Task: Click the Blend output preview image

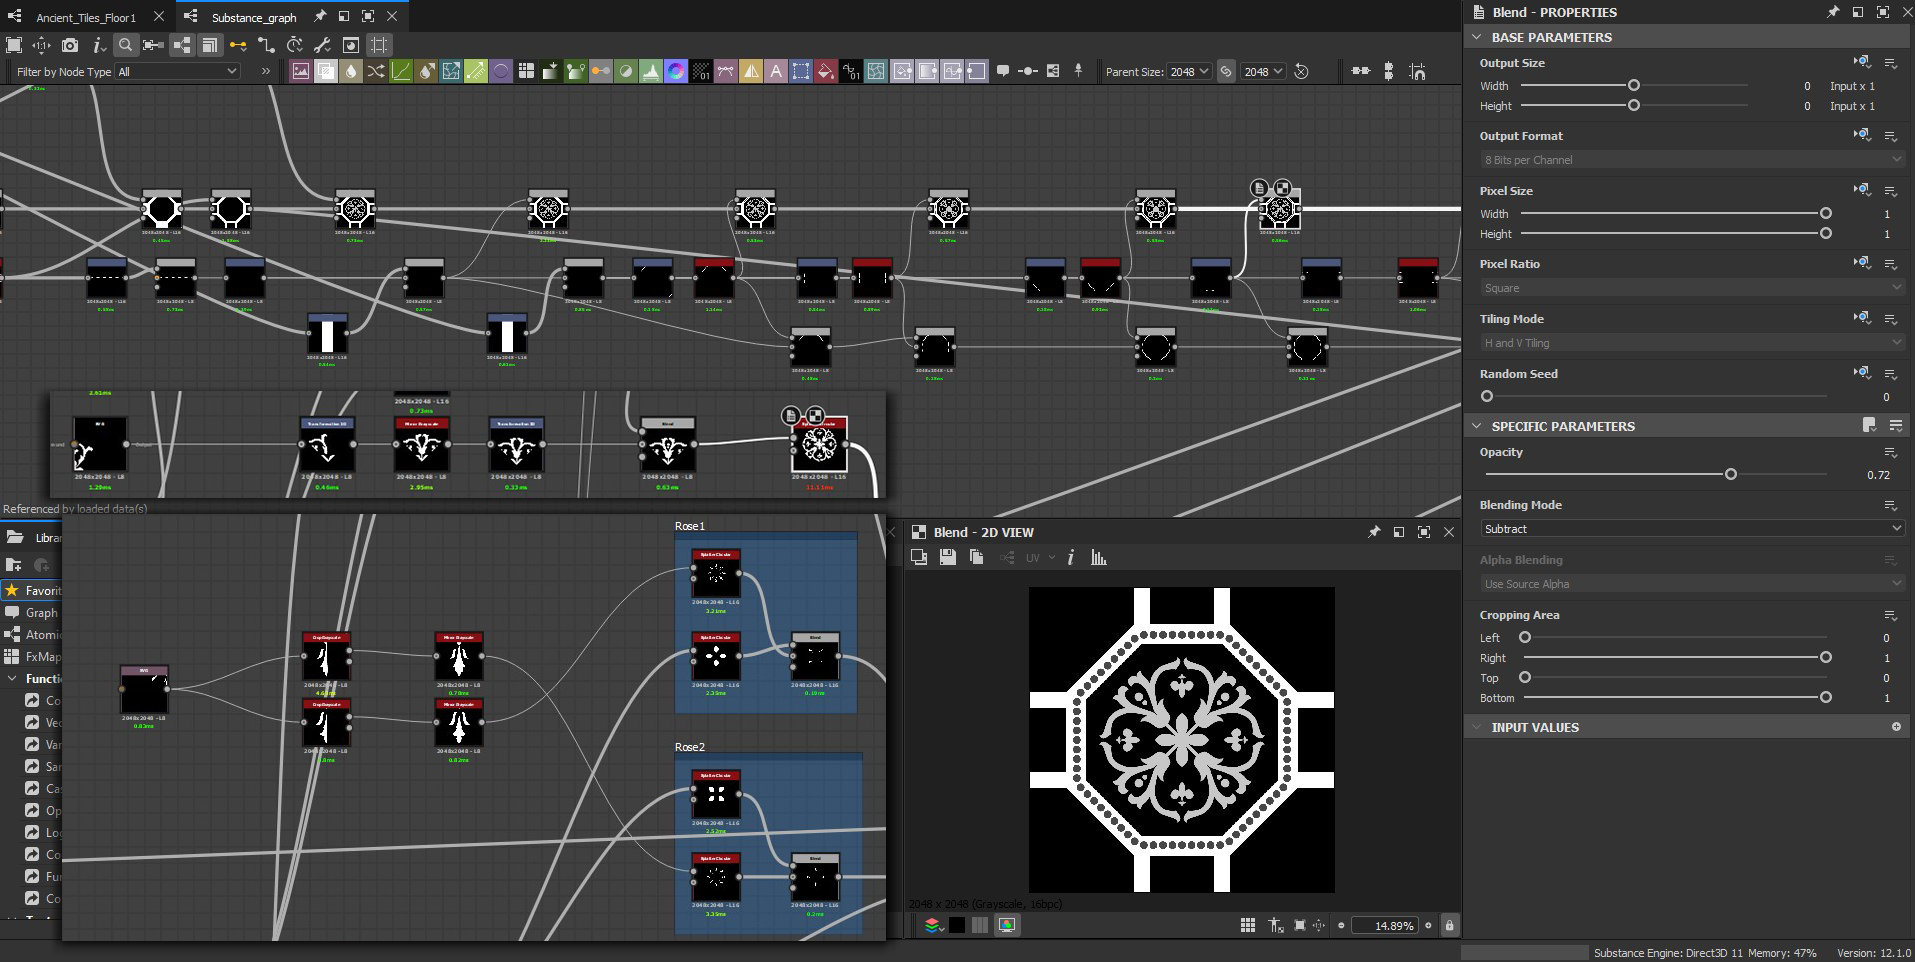Action: (x=1182, y=740)
